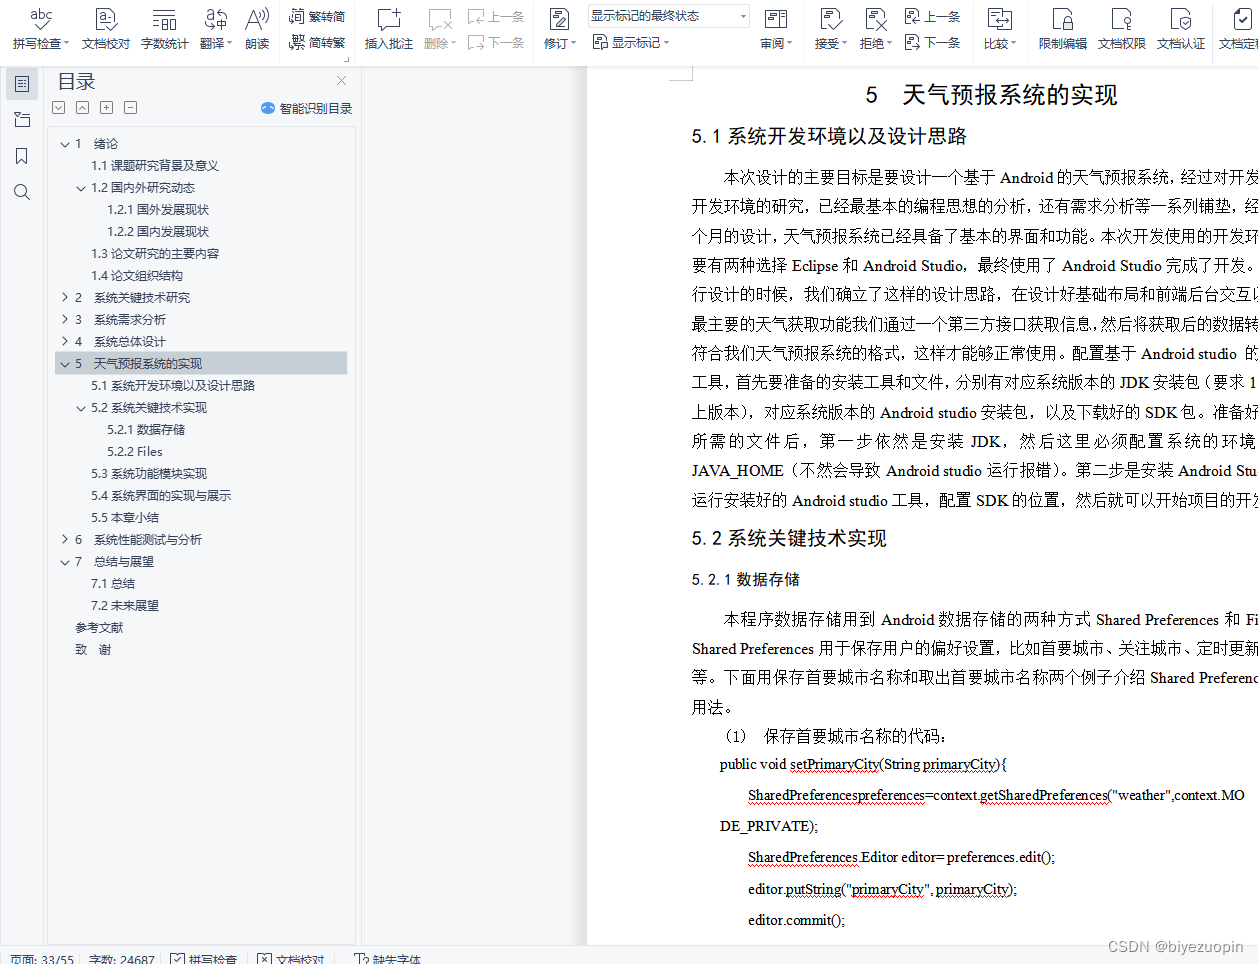Click the up-chevron button in 目录 panel toolbar
The image size is (1258, 964).
(x=82, y=107)
